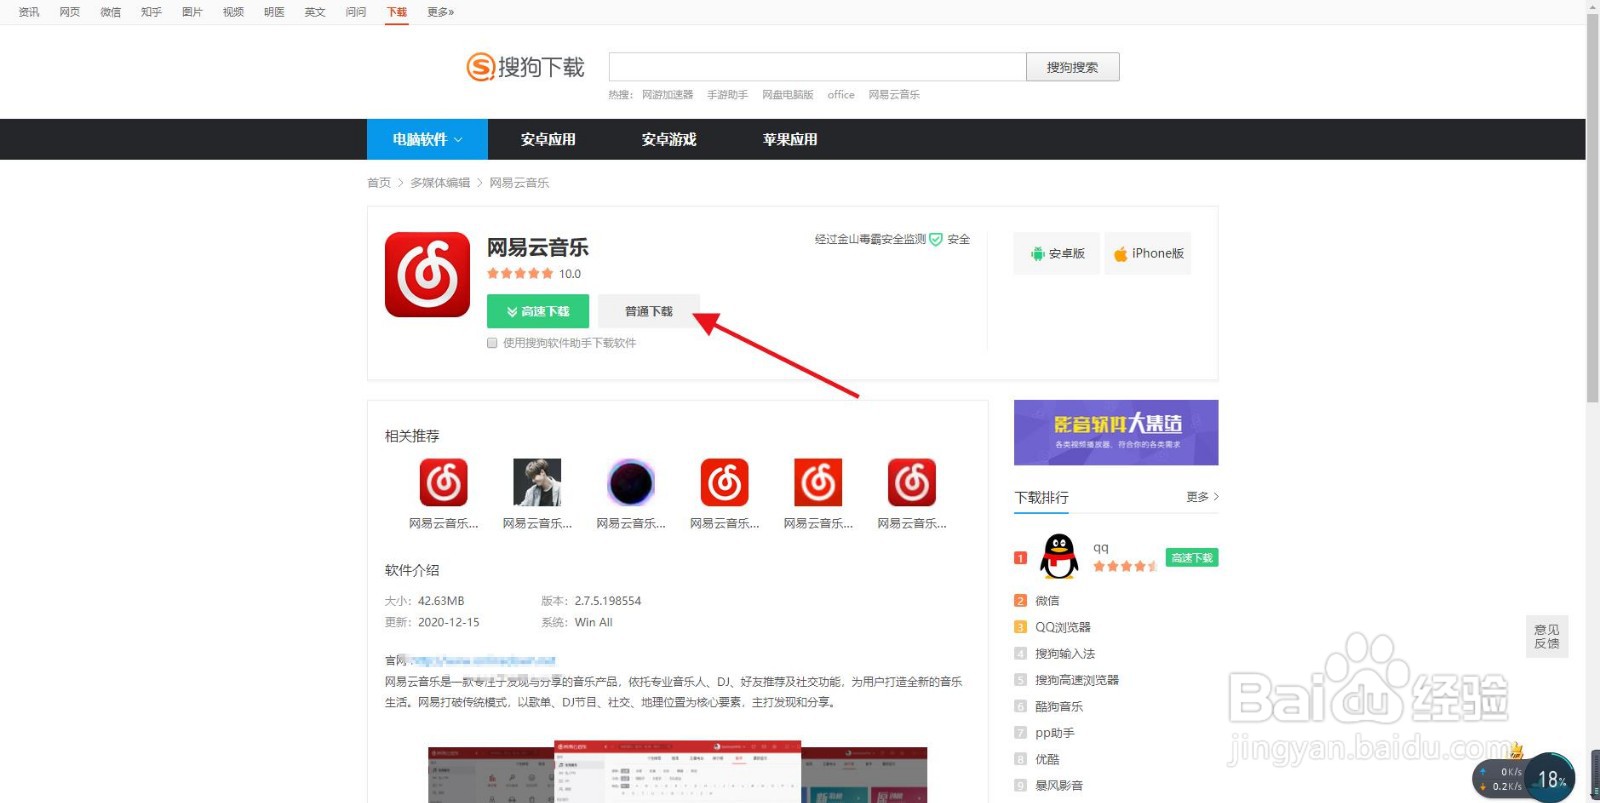Switch to 安卓游戏 tab

669,139
